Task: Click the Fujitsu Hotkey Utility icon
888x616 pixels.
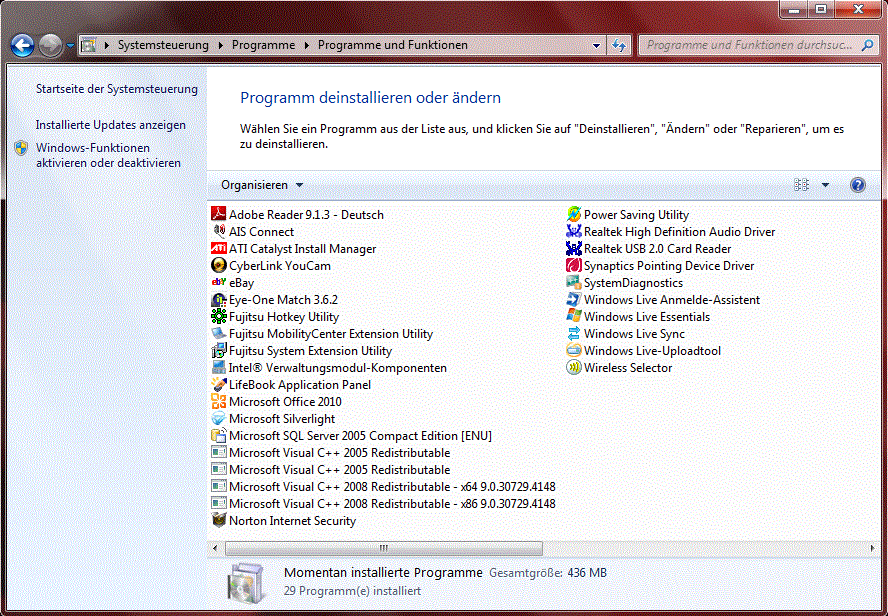Action: tap(219, 316)
